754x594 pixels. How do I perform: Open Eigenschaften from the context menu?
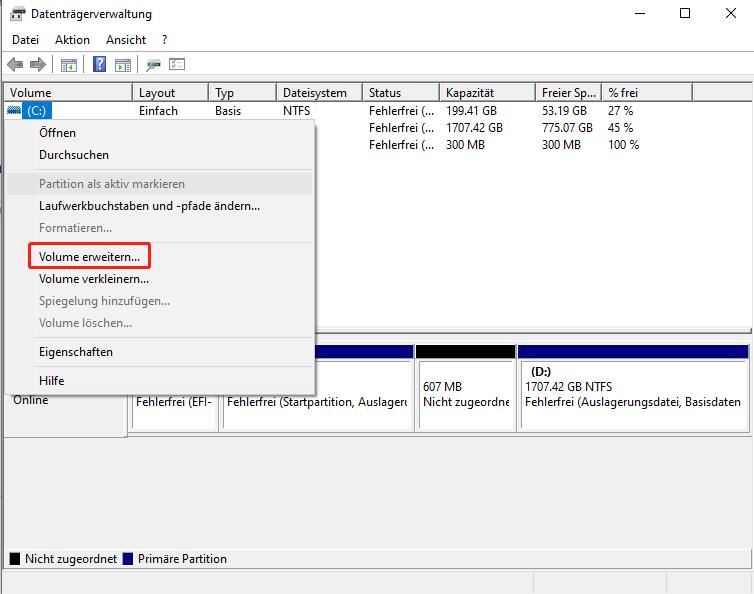(160, 352)
